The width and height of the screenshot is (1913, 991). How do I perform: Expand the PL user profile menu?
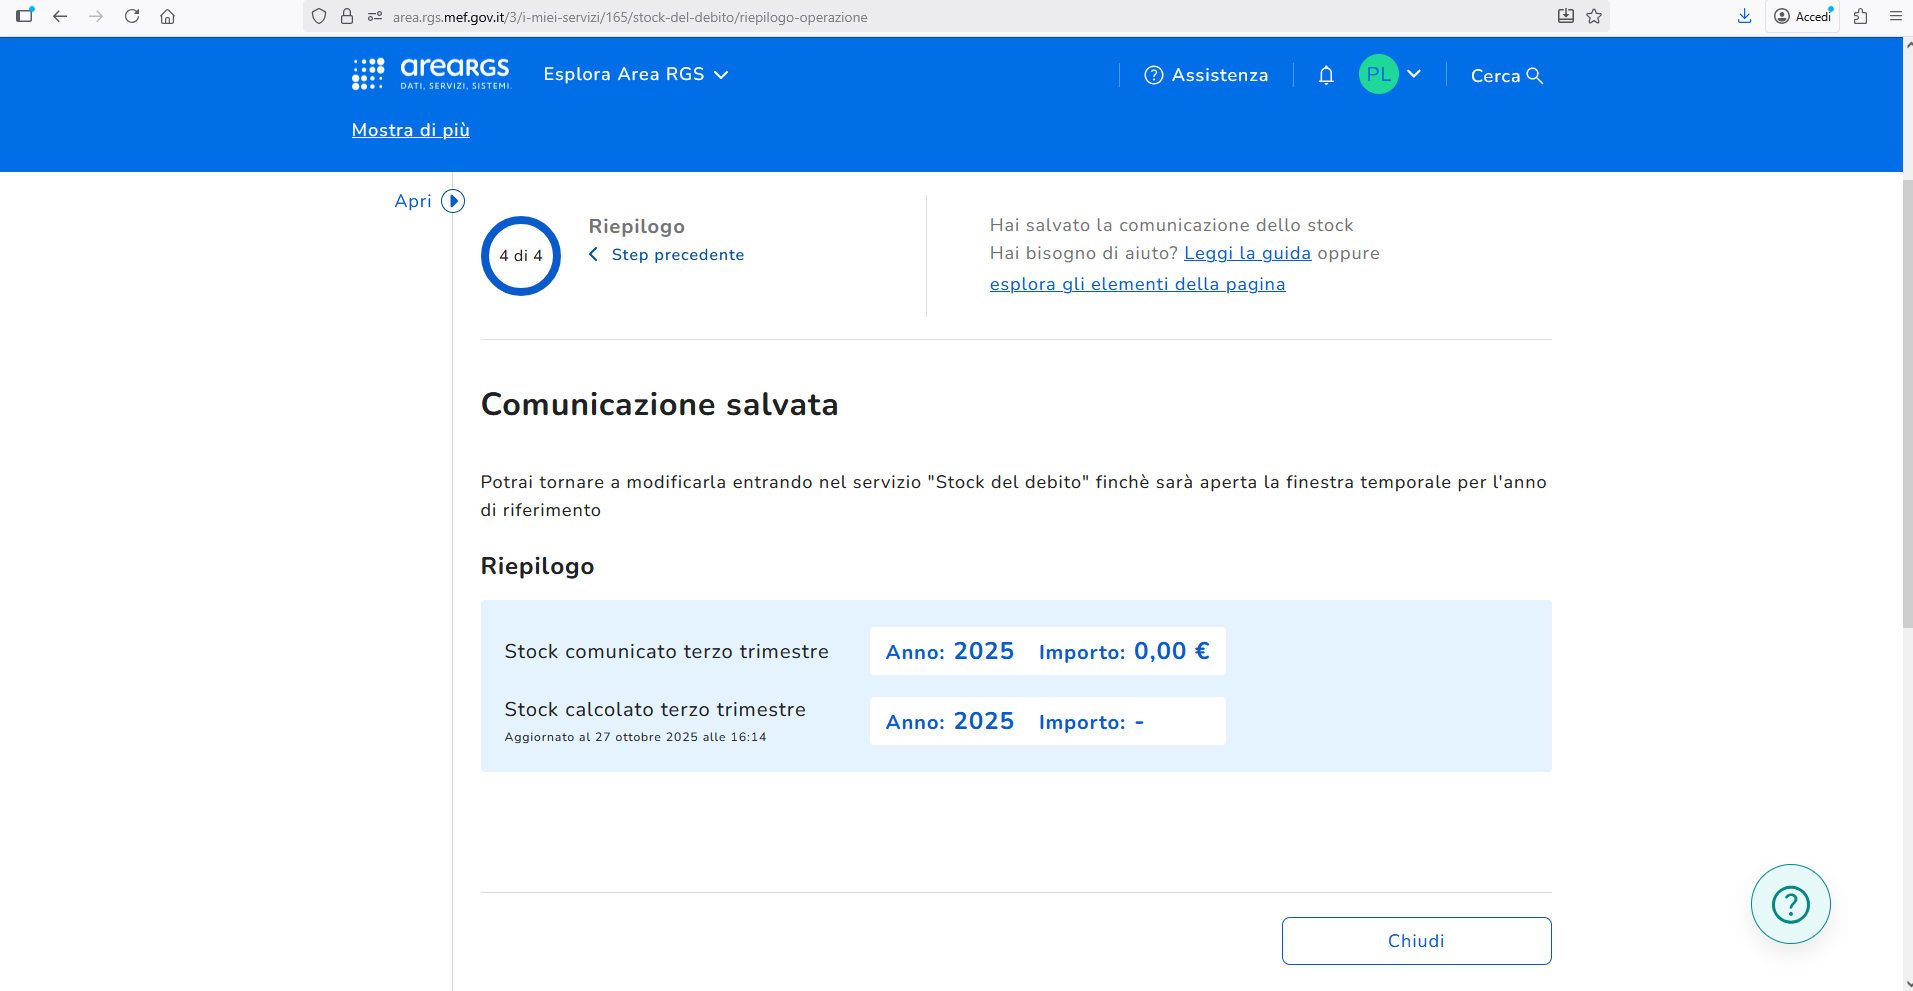click(1390, 74)
